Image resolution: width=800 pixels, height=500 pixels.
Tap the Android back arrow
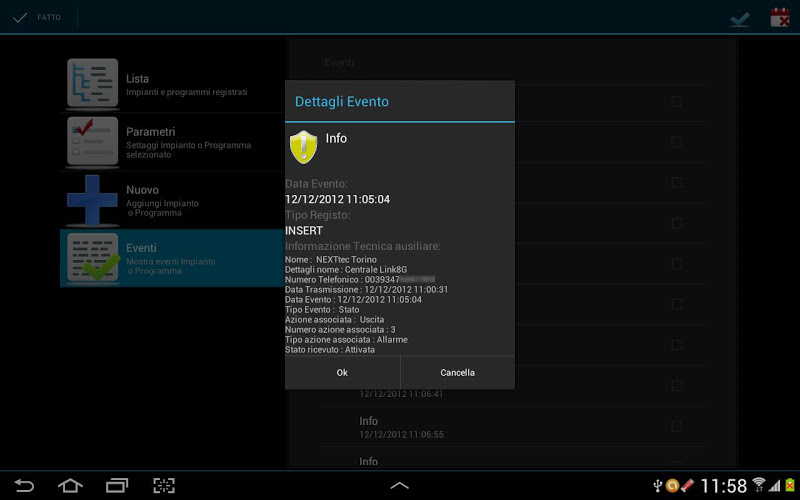point(23,485)
